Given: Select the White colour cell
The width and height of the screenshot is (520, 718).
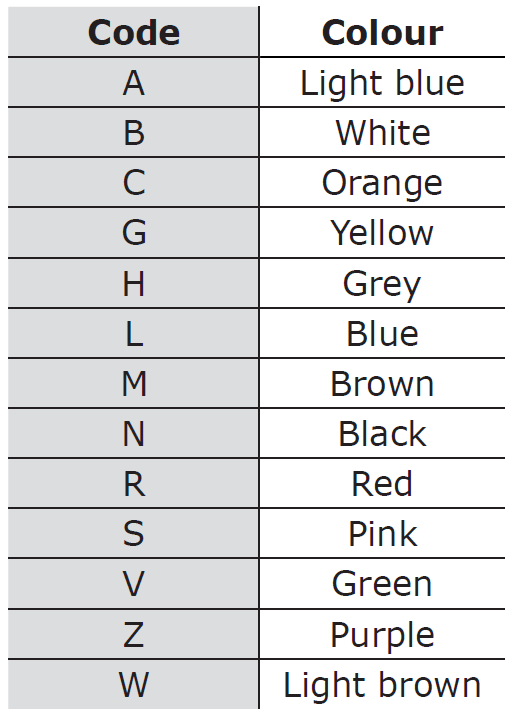Looking at the screenshot, I should [x=382, y=133].
